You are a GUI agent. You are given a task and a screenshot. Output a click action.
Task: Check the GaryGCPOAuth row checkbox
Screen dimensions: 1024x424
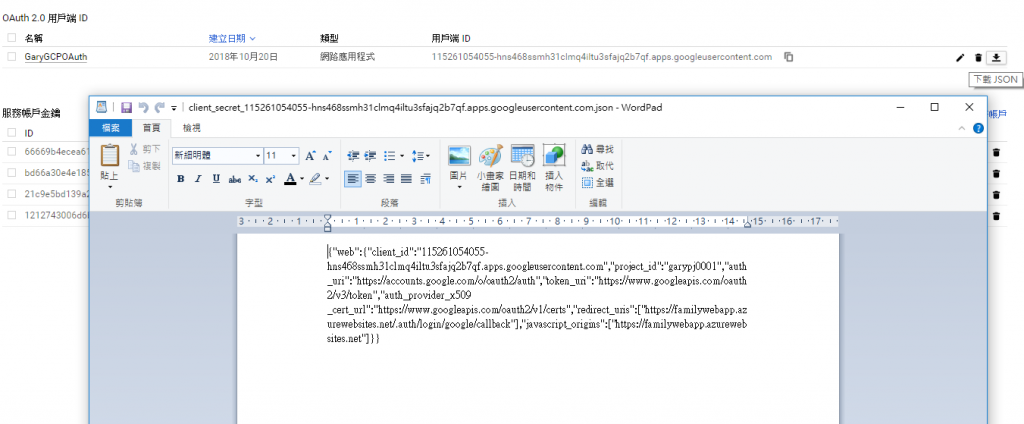[12, 57]
